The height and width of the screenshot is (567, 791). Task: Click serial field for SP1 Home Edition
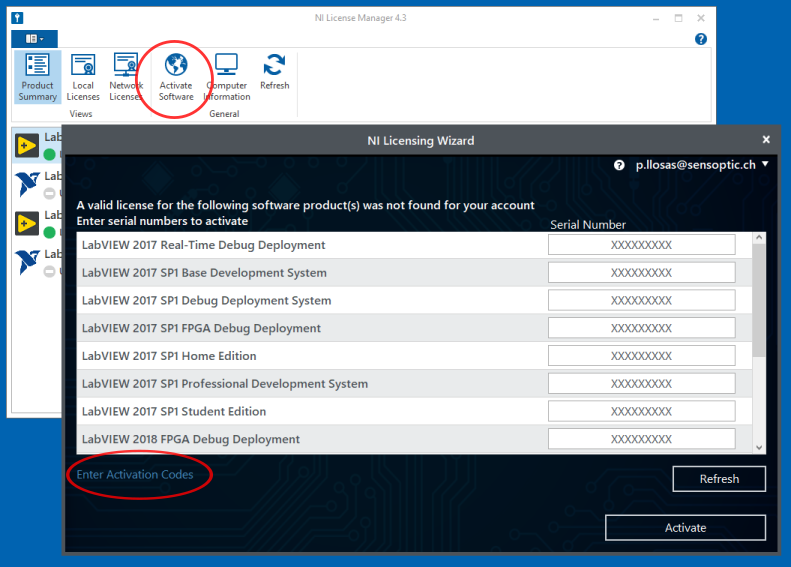pyautogui.click(x=641, y=356)
